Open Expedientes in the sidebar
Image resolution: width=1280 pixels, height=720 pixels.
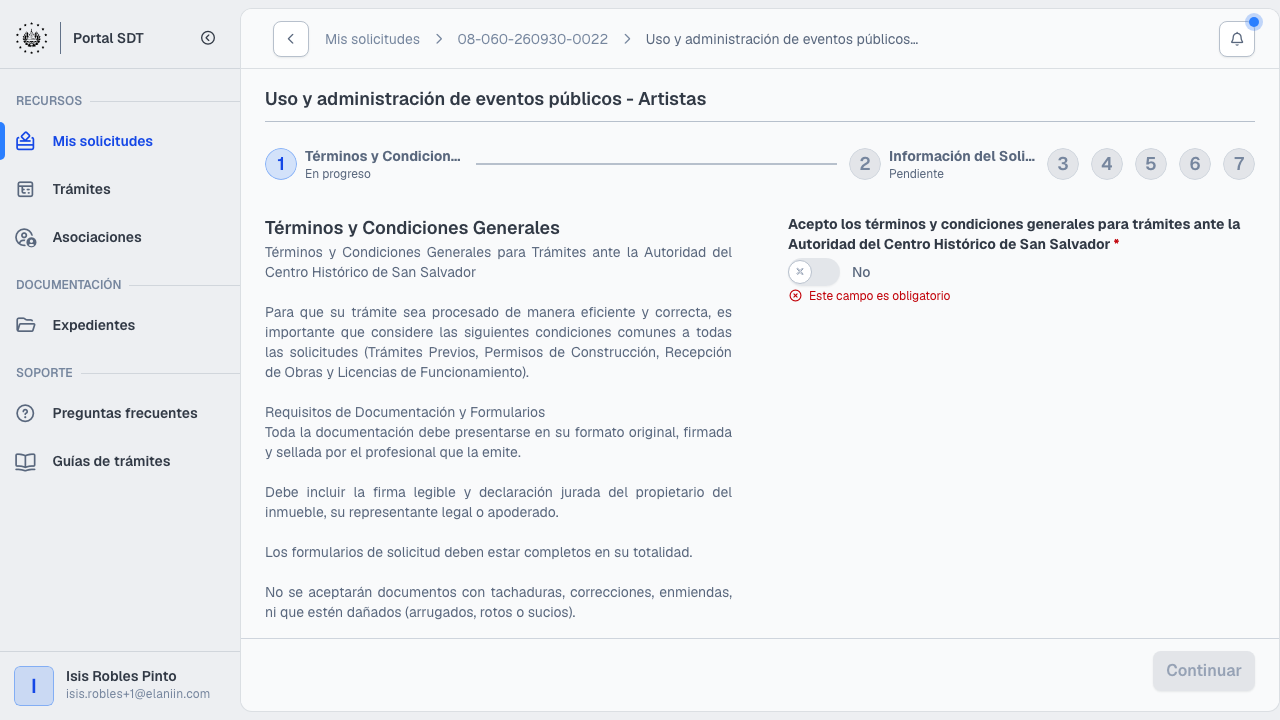tap(120, 325)
